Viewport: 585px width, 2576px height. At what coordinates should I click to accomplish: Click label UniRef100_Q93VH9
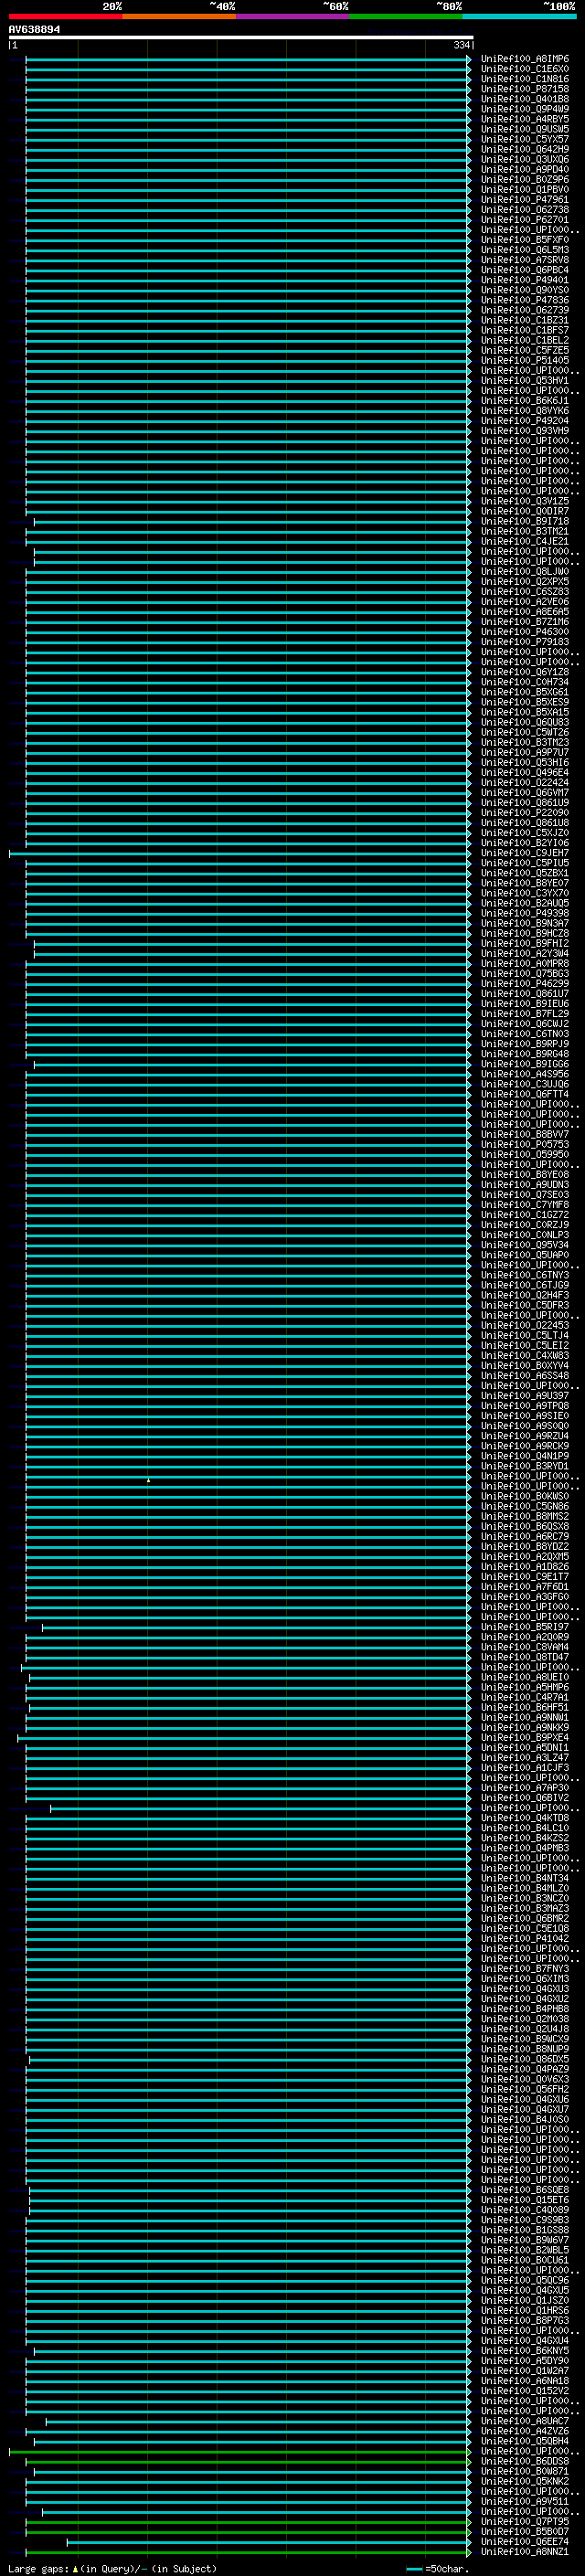click(524, 431)
